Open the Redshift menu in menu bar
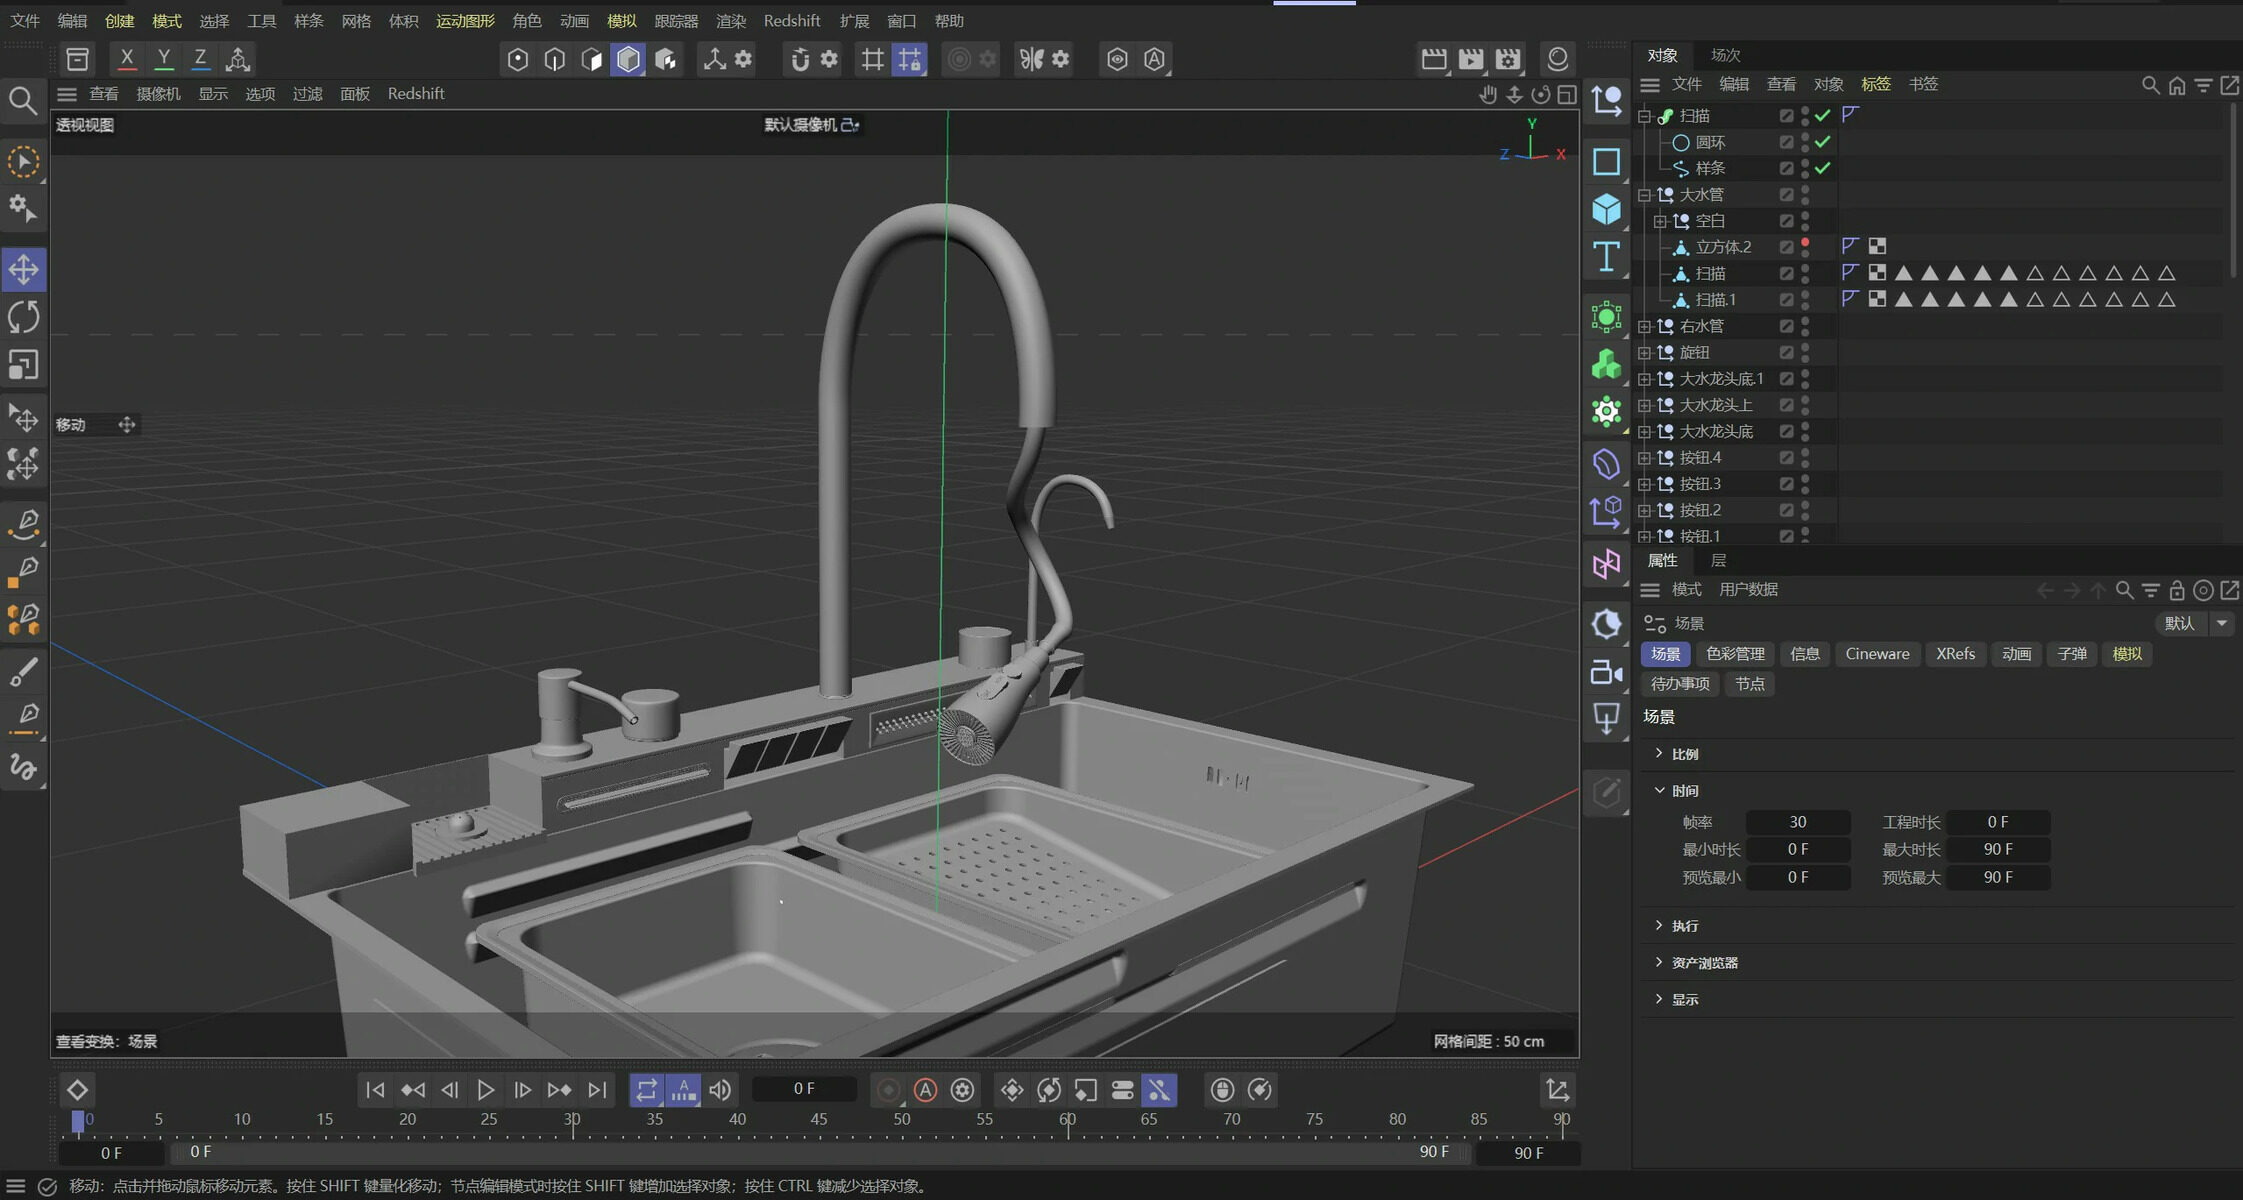 (791, 21)
